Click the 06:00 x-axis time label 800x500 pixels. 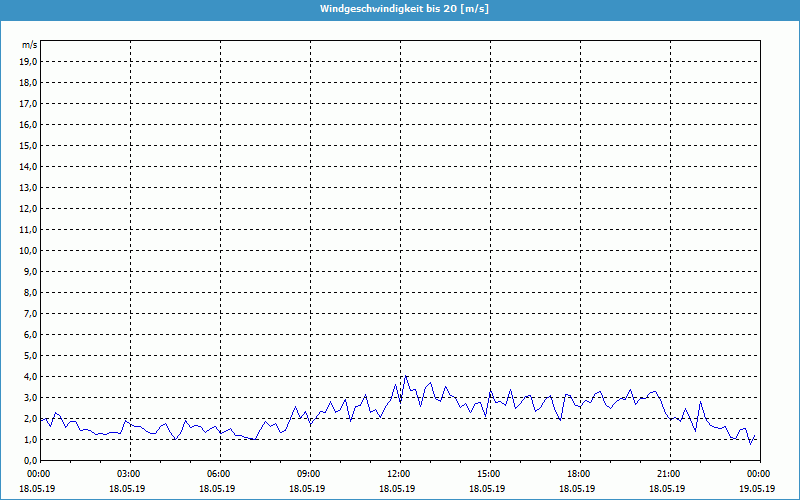[219, 474]
